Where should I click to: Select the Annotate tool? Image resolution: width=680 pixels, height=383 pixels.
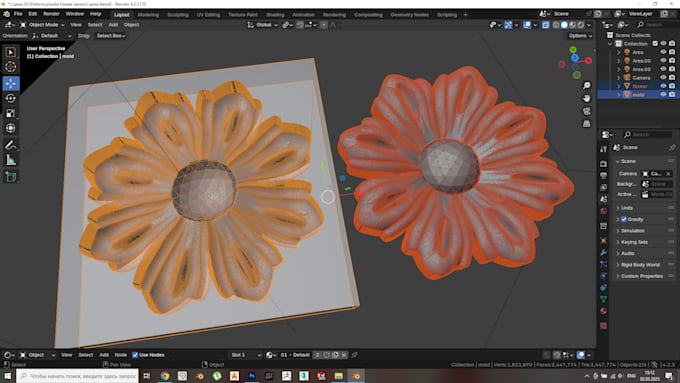[x=11, y=145]
